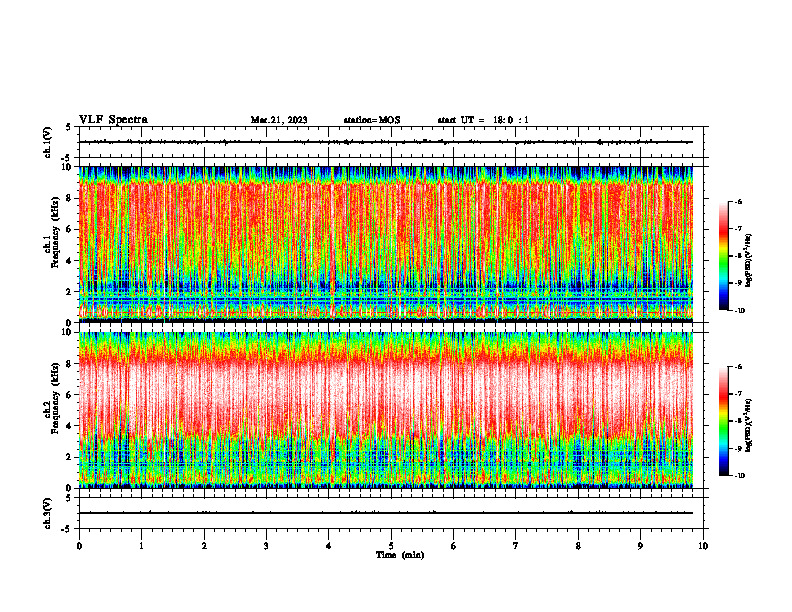Click the 'Time (min)' axis label
Viewport: 792px width, 612px height.
click(400, 555)
